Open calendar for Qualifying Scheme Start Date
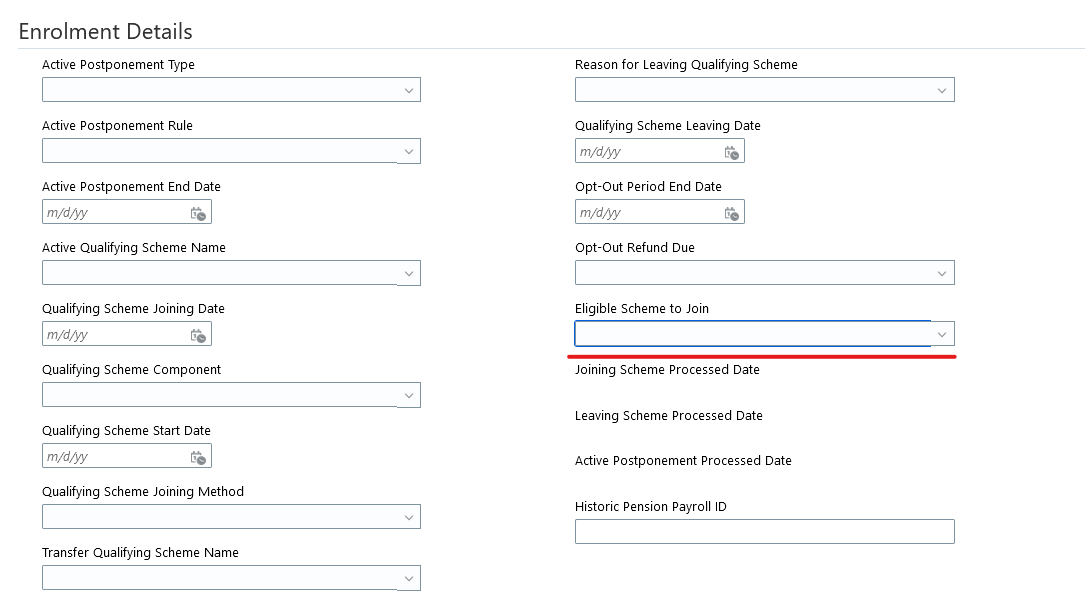The width and height of the screenshot is (1085, 602). pyautogui.click(x=198, y=457)
